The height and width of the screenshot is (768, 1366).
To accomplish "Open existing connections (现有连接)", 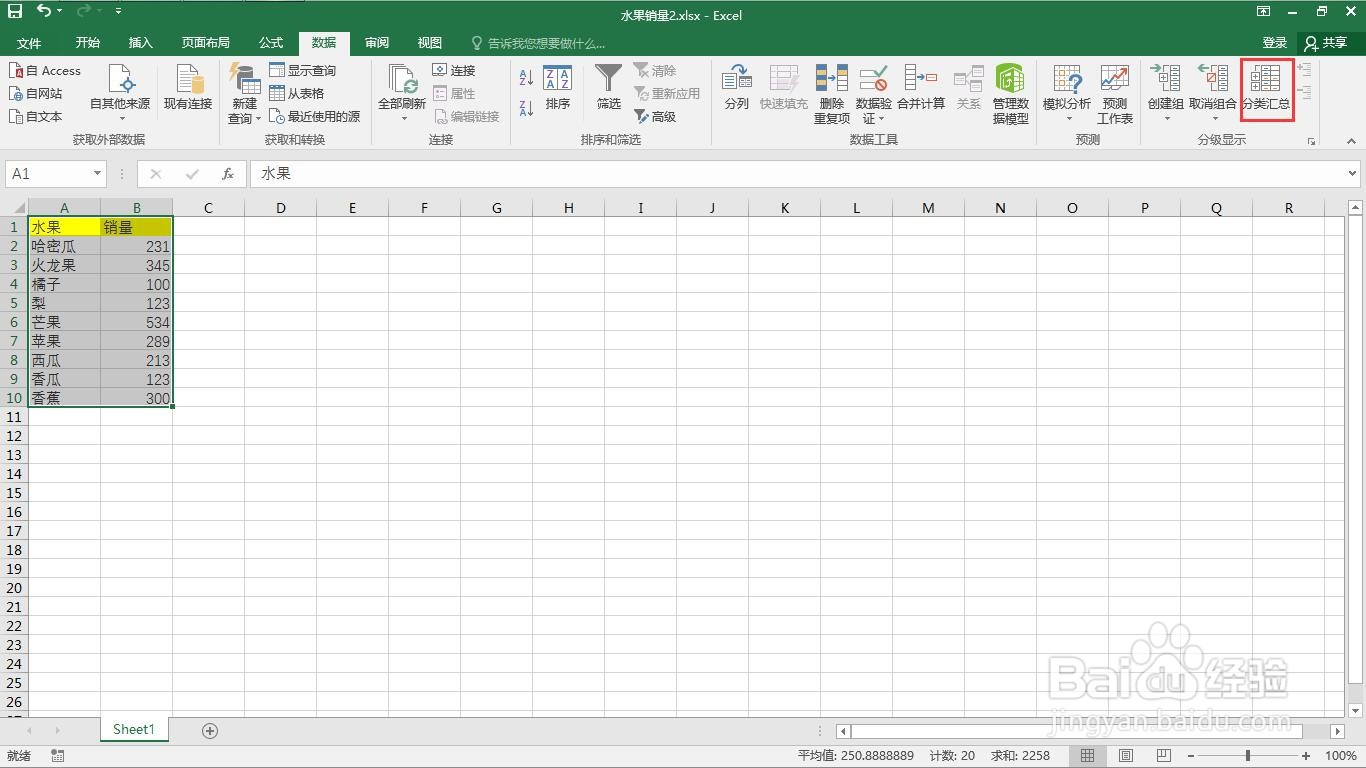I will pos(188,88).
